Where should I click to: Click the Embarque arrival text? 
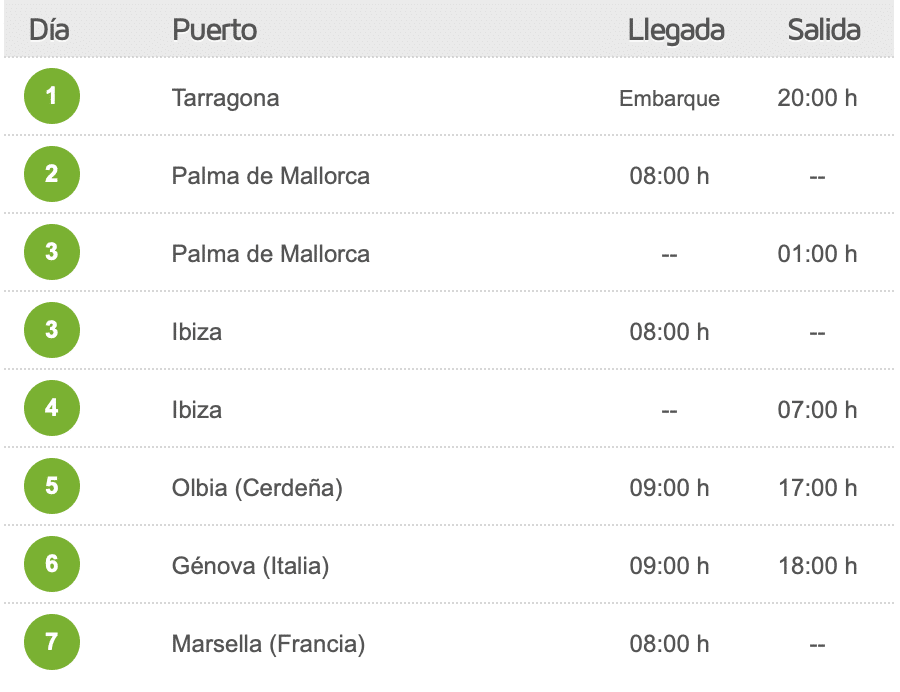[x=669, y=99]
